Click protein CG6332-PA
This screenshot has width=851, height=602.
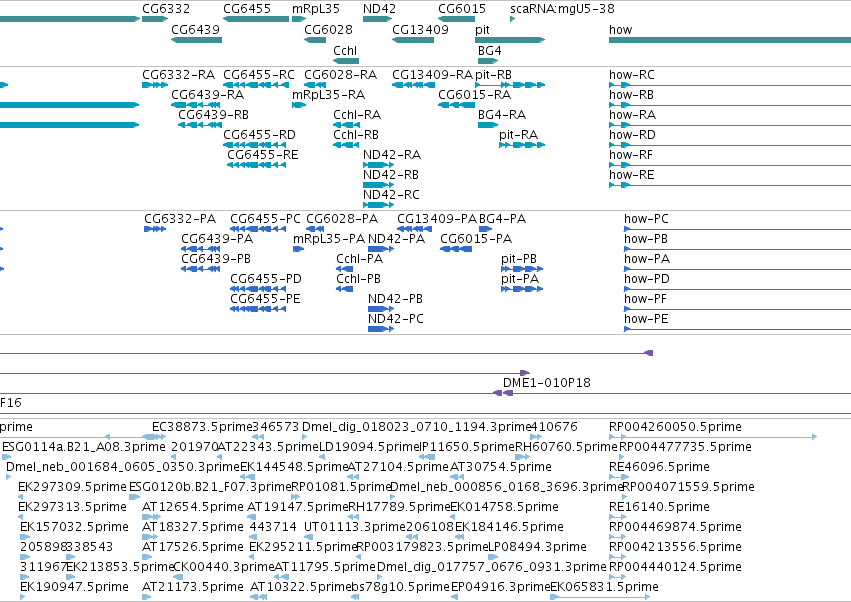point(180,219)
